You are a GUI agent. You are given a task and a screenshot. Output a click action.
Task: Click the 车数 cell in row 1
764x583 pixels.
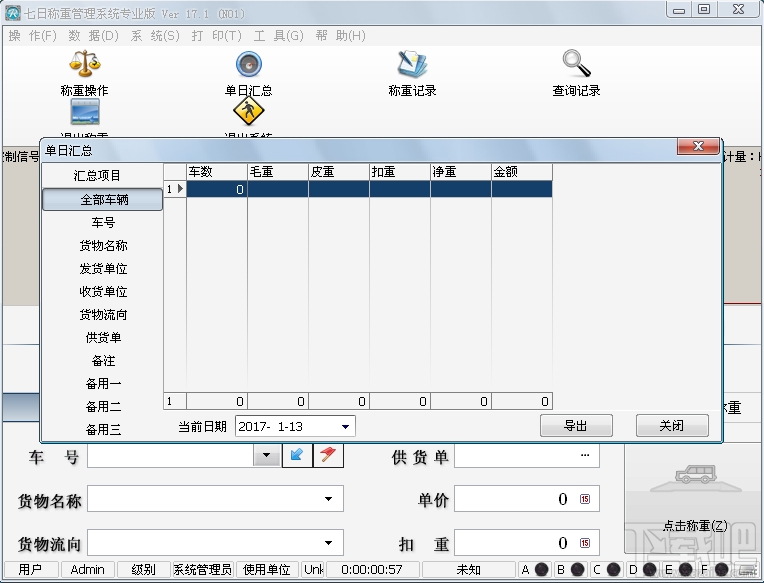(x=217, y=189)
